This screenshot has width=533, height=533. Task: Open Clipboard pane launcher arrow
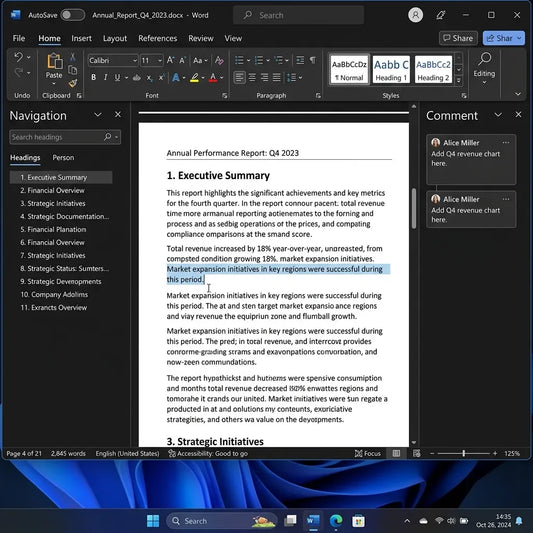click(x=79, y=96)
